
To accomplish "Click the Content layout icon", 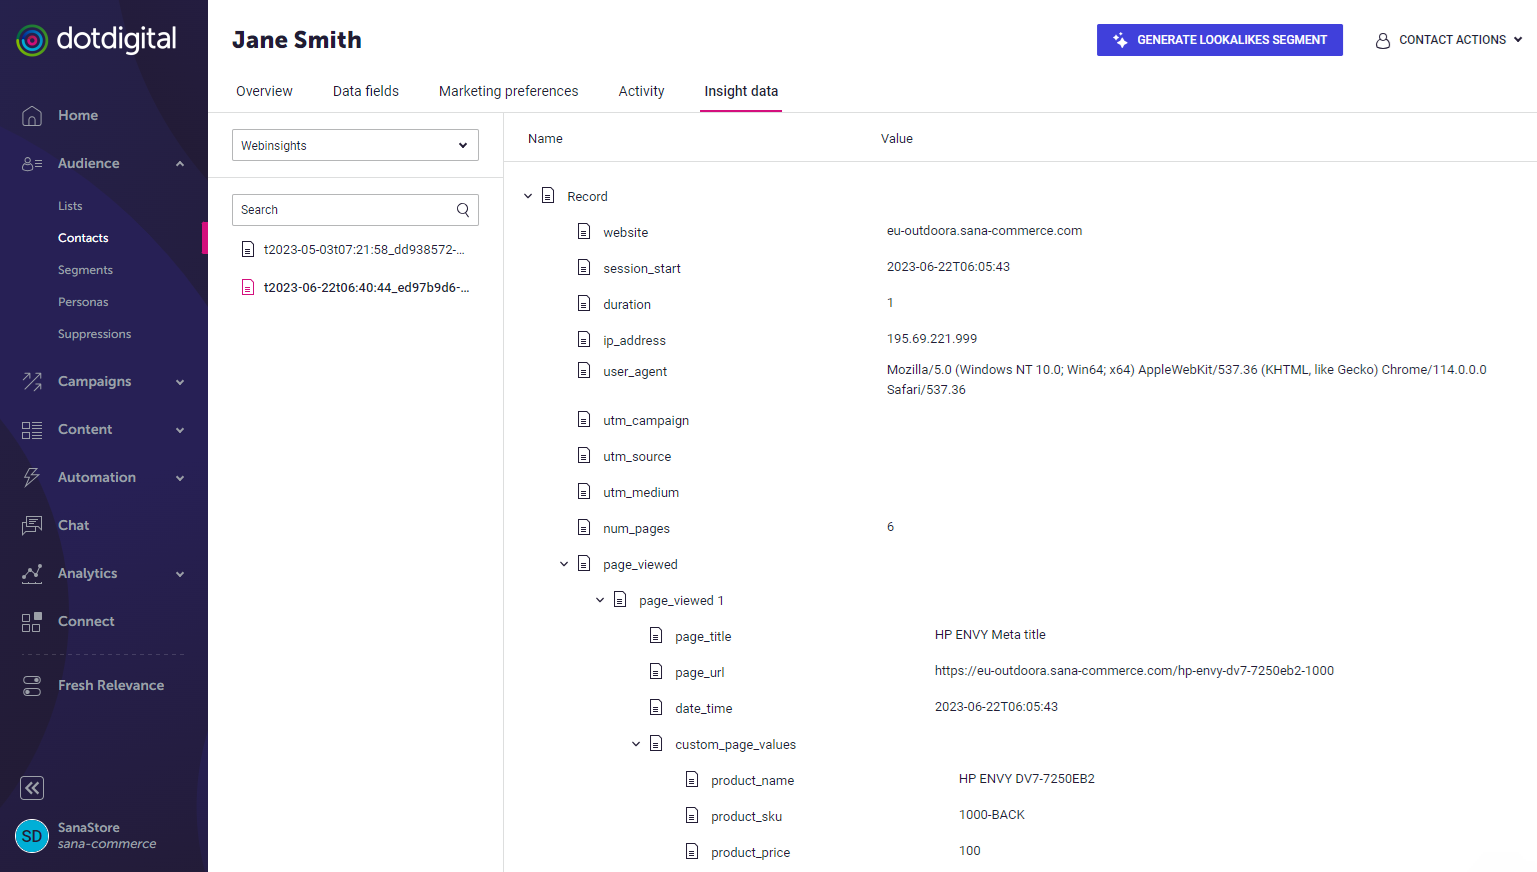I will click(32, 430).
